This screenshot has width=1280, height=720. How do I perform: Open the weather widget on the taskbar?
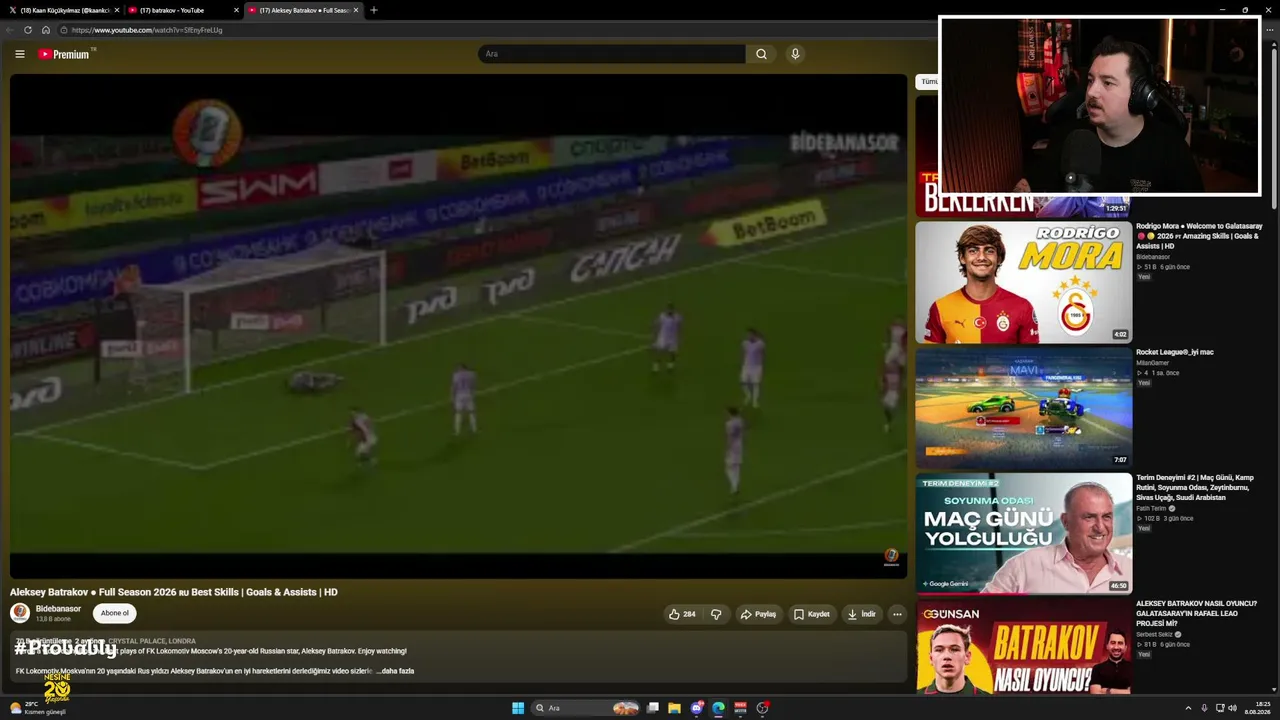coord(38,708)
